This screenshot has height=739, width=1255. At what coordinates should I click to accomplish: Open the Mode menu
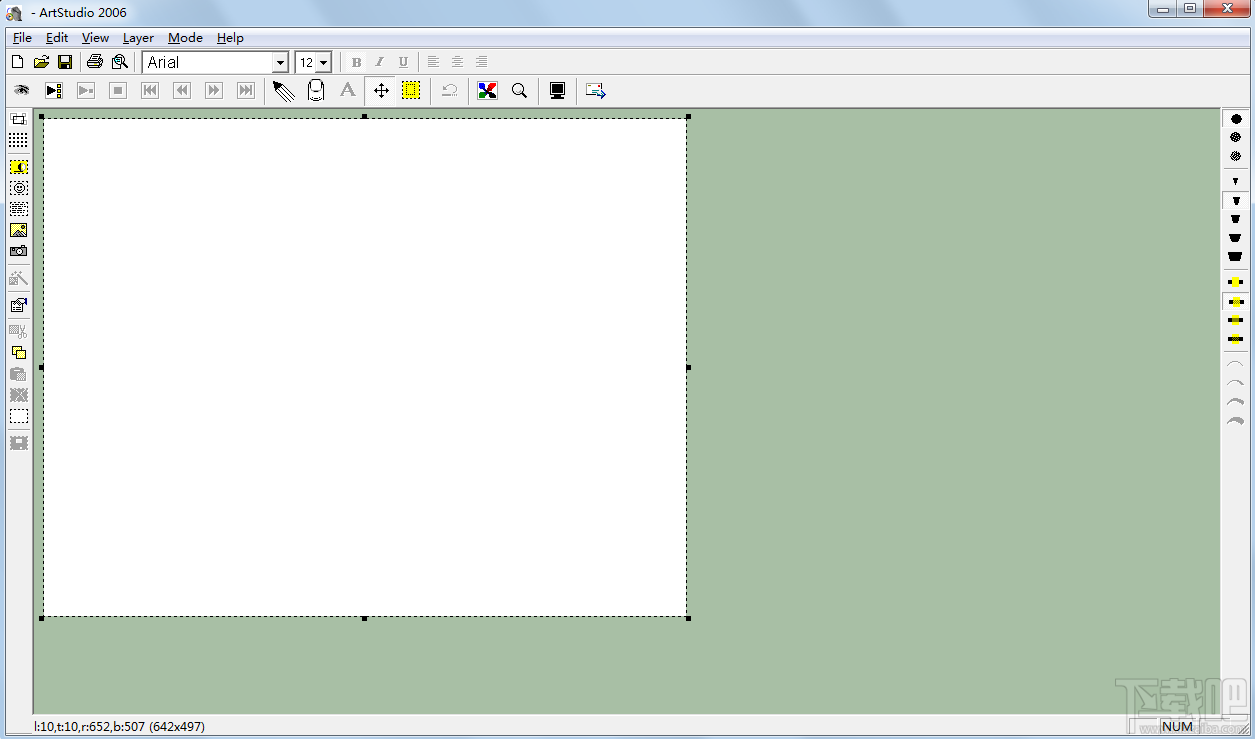(185, 38)
